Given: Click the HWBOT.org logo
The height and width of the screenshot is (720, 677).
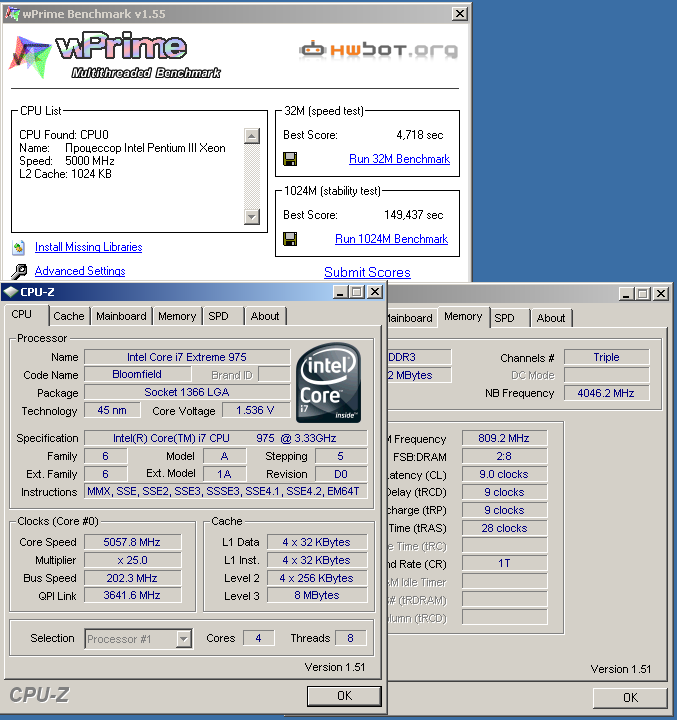Looking at the screenshot, I should pyautogui.click(x=379, y=50).
